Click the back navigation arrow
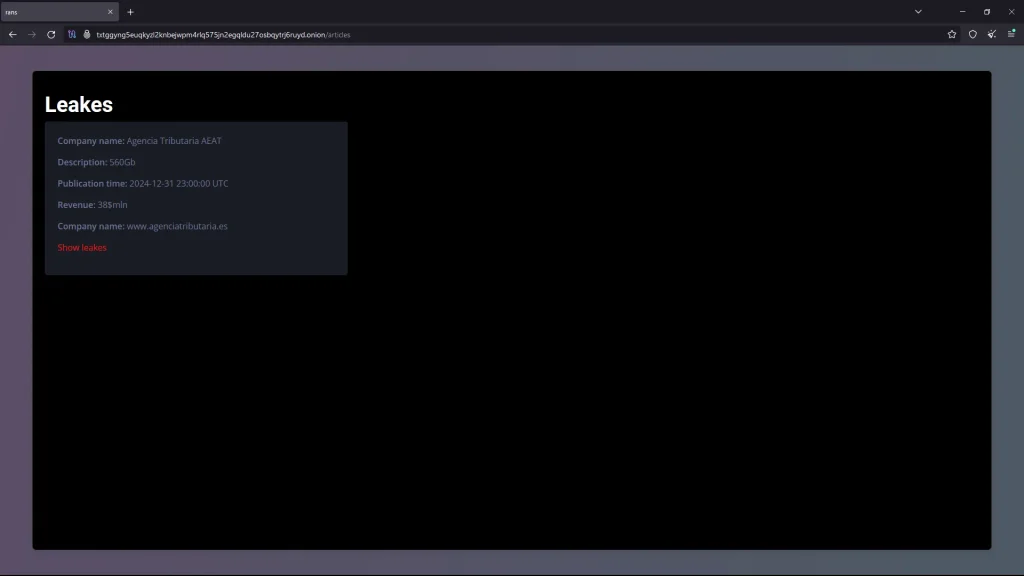 [x=12, y=34]
